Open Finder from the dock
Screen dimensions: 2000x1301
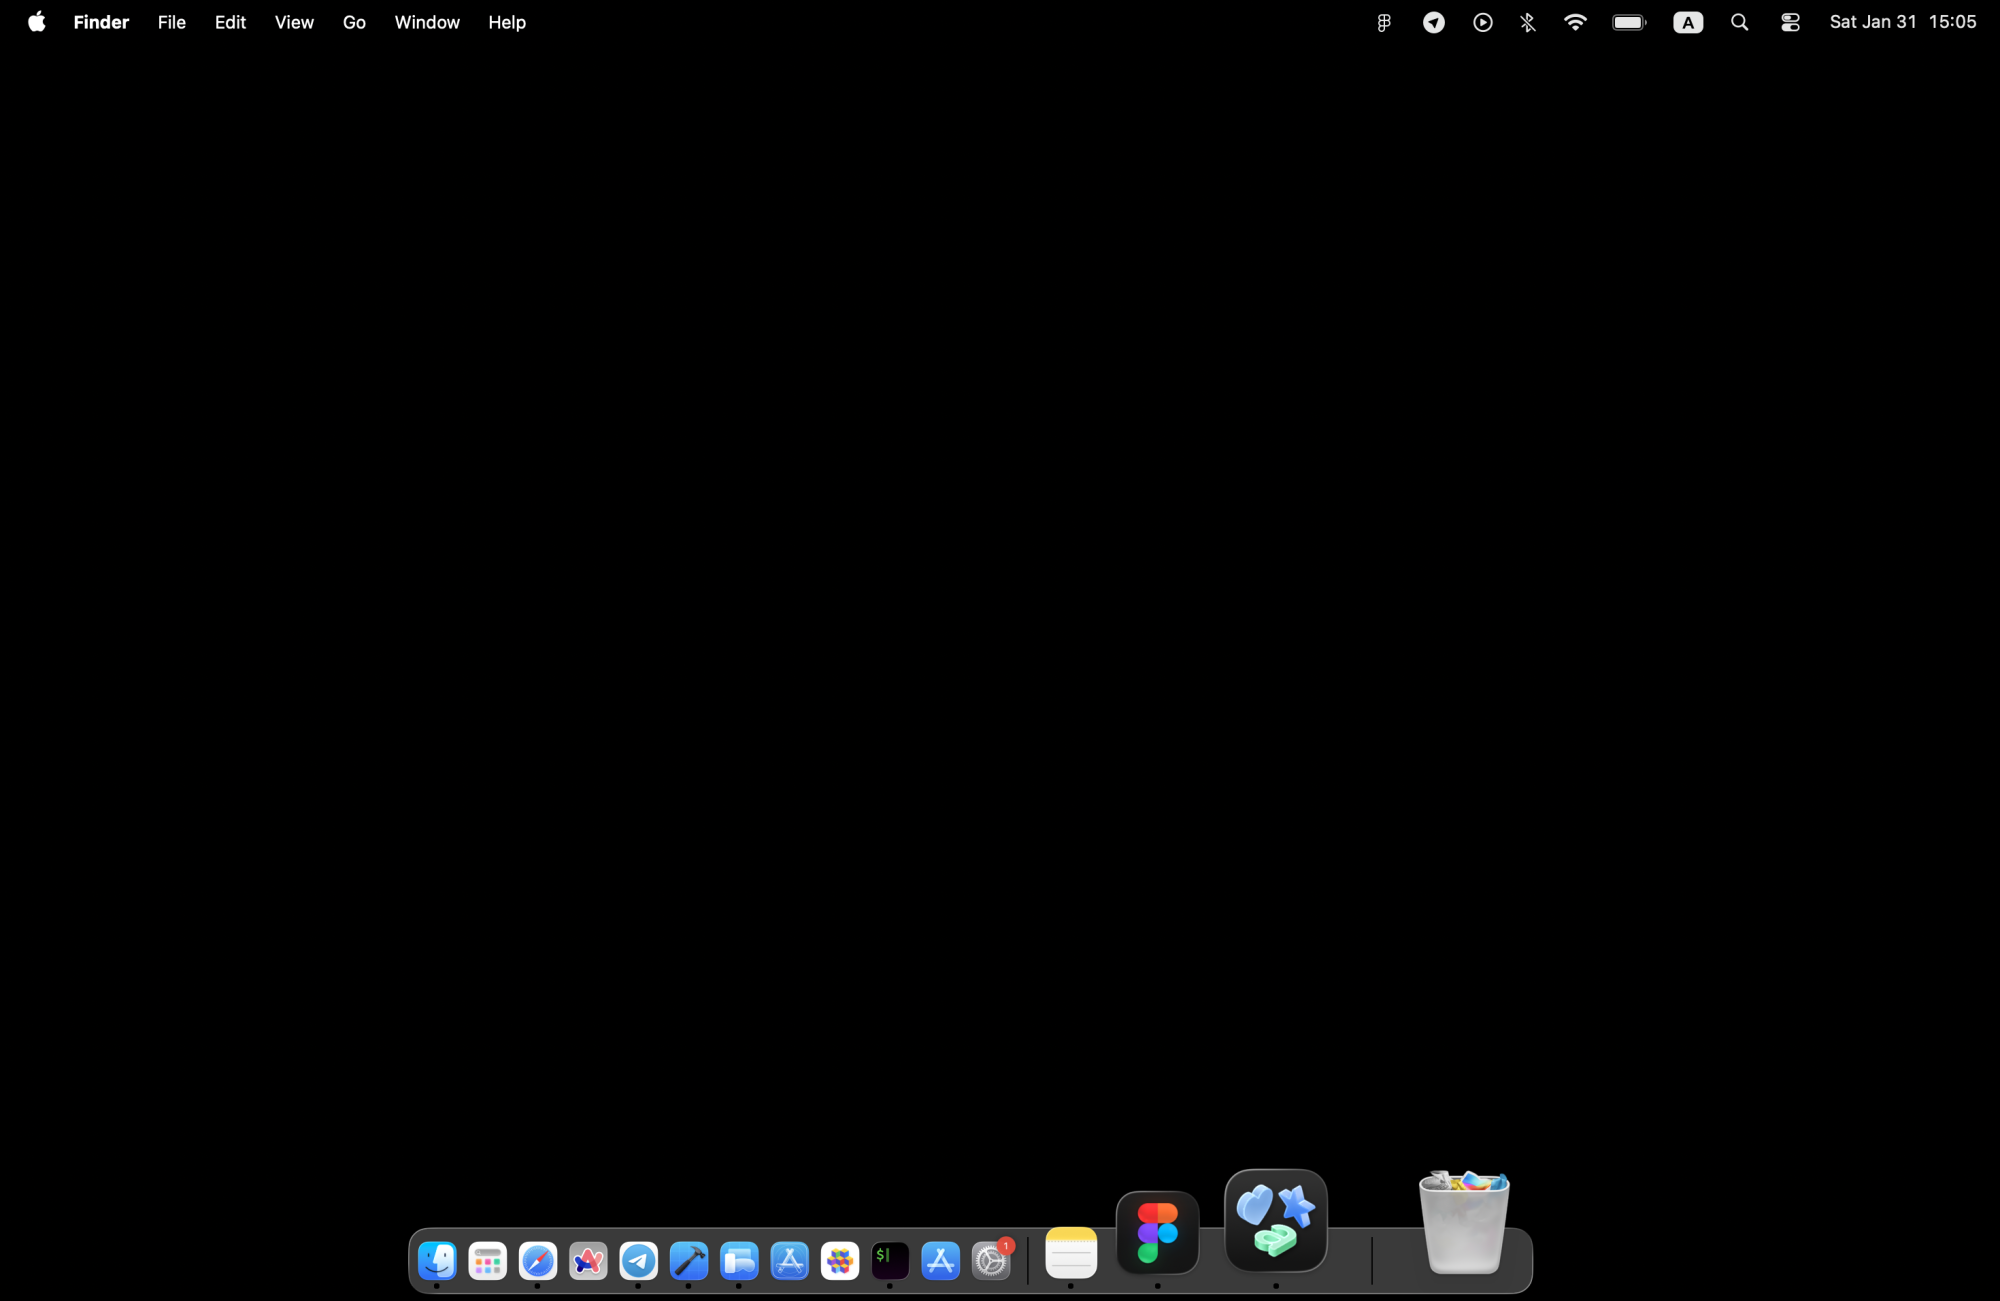pyautogui.click(x=437, y=1261)
